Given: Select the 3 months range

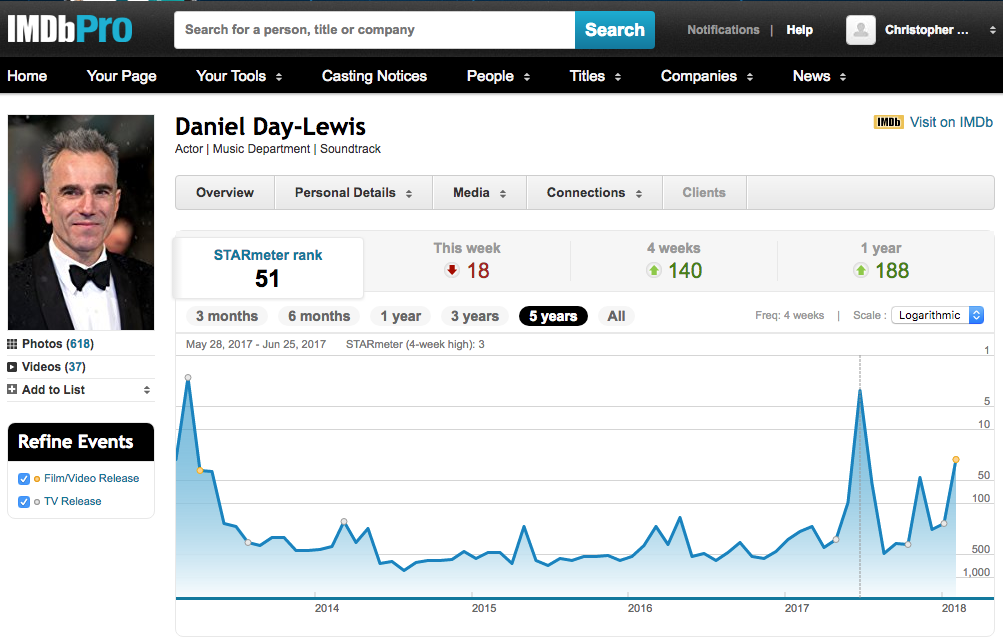Looking at the screenshot, I should (x=227, y=316).
